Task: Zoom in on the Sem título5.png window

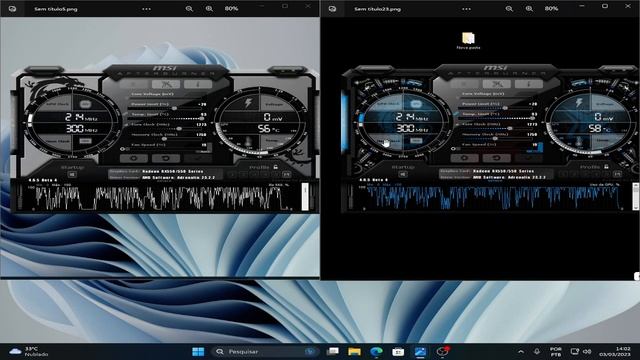Action: (209, 9)
